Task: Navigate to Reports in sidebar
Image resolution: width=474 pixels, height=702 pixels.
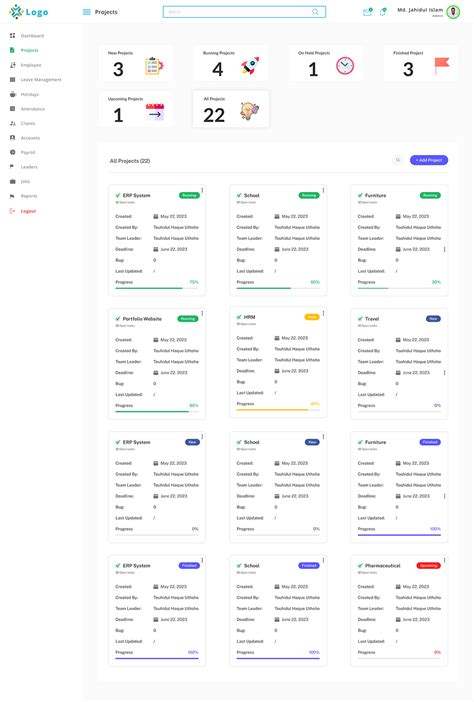Action: (x=29, y=196)
